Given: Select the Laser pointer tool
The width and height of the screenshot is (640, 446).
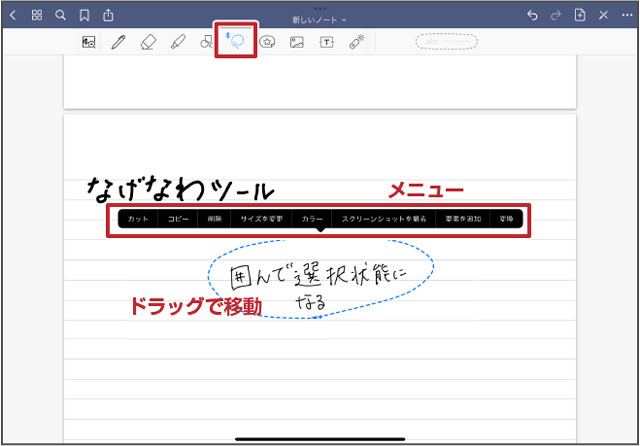Looking at the screenshot, I should tap(356, 42).
